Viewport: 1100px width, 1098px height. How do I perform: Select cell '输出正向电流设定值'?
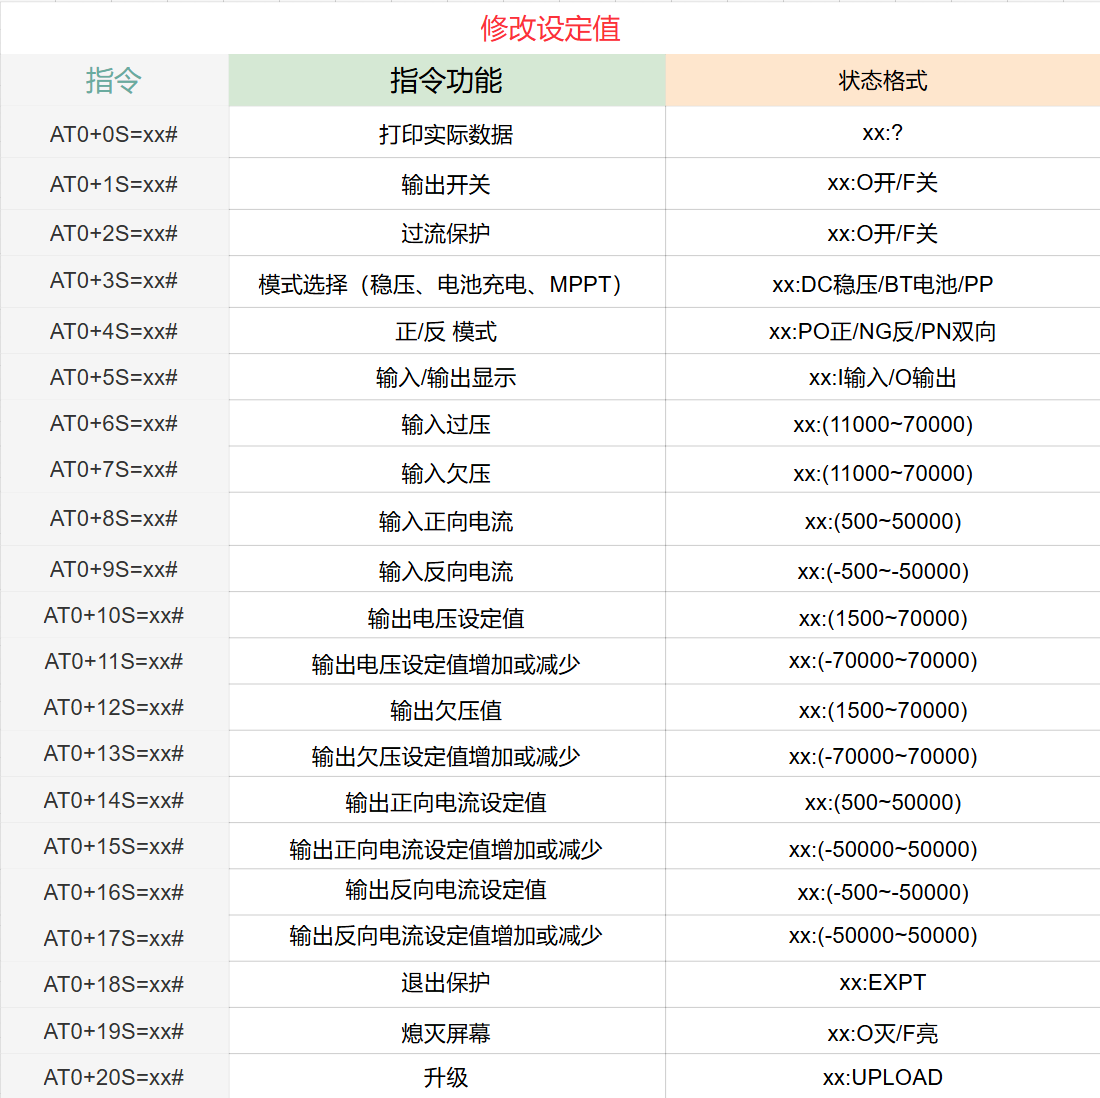(x=446, y=802)
